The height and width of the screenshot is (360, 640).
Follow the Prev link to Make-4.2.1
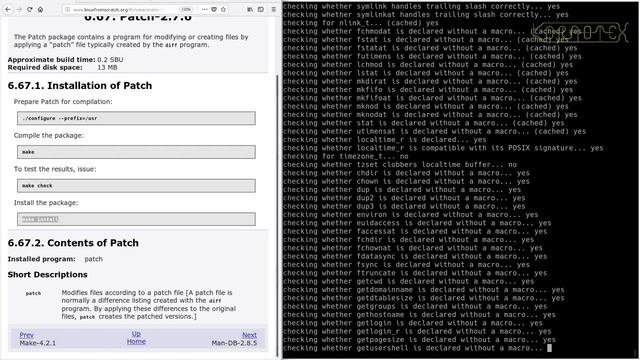(27, 335)
